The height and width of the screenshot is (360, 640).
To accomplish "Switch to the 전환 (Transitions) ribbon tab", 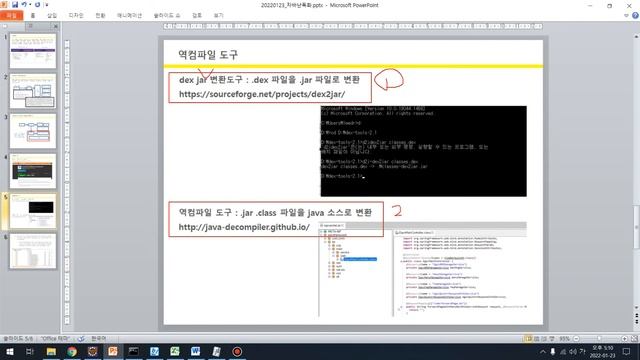I will point(100,16).
